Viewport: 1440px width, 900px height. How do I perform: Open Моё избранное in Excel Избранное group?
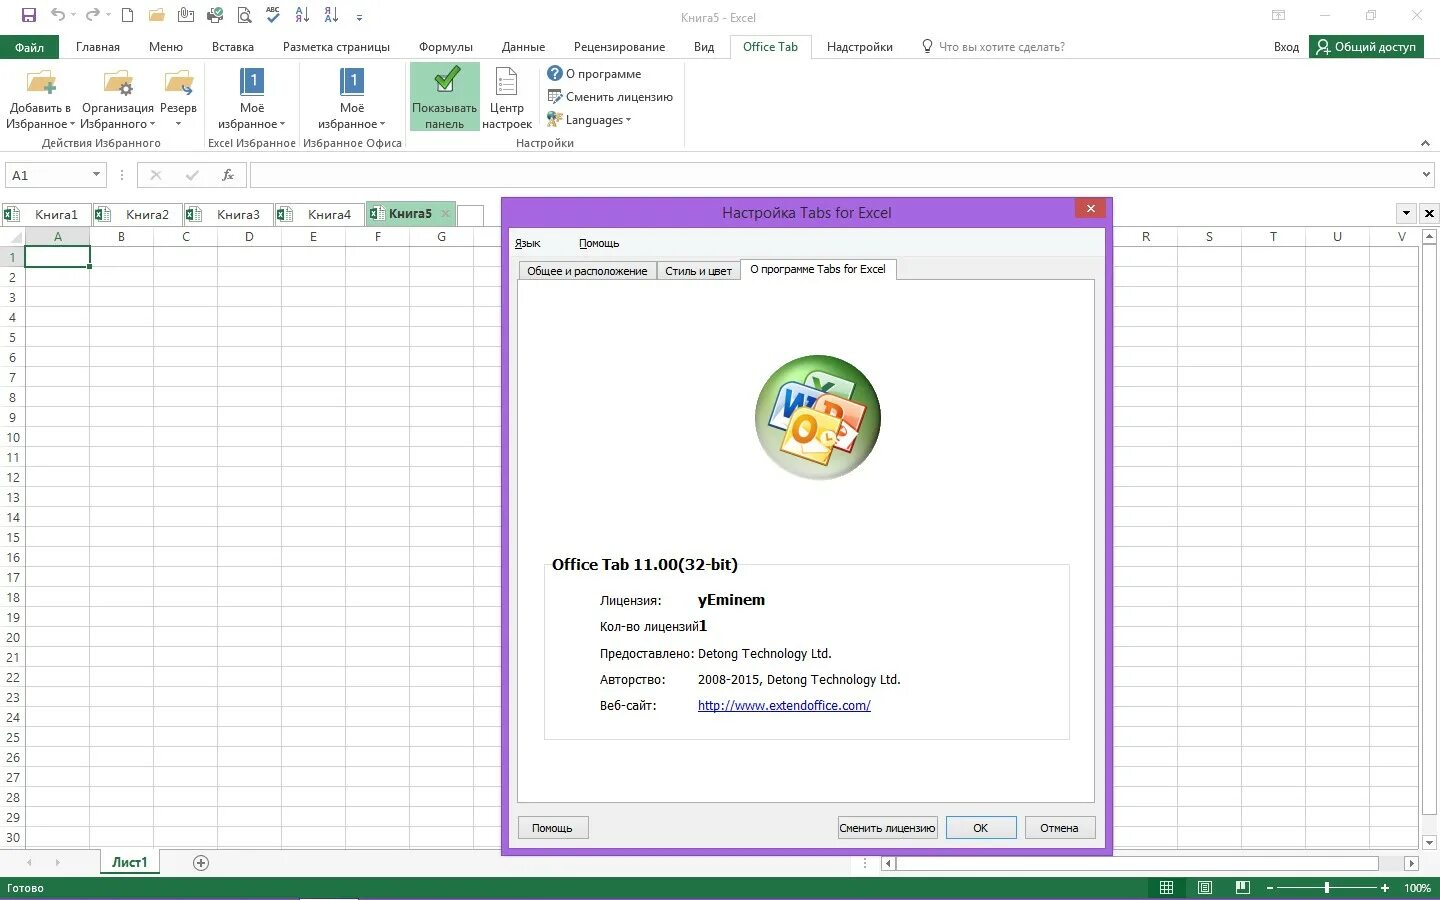(x=252, y=99)
